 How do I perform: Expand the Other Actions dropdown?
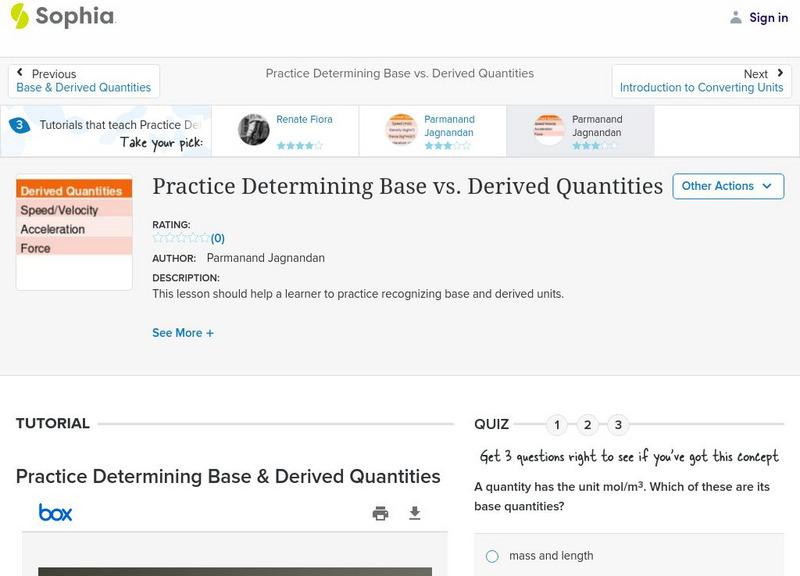pyautogui.click(x=728, y=186)
